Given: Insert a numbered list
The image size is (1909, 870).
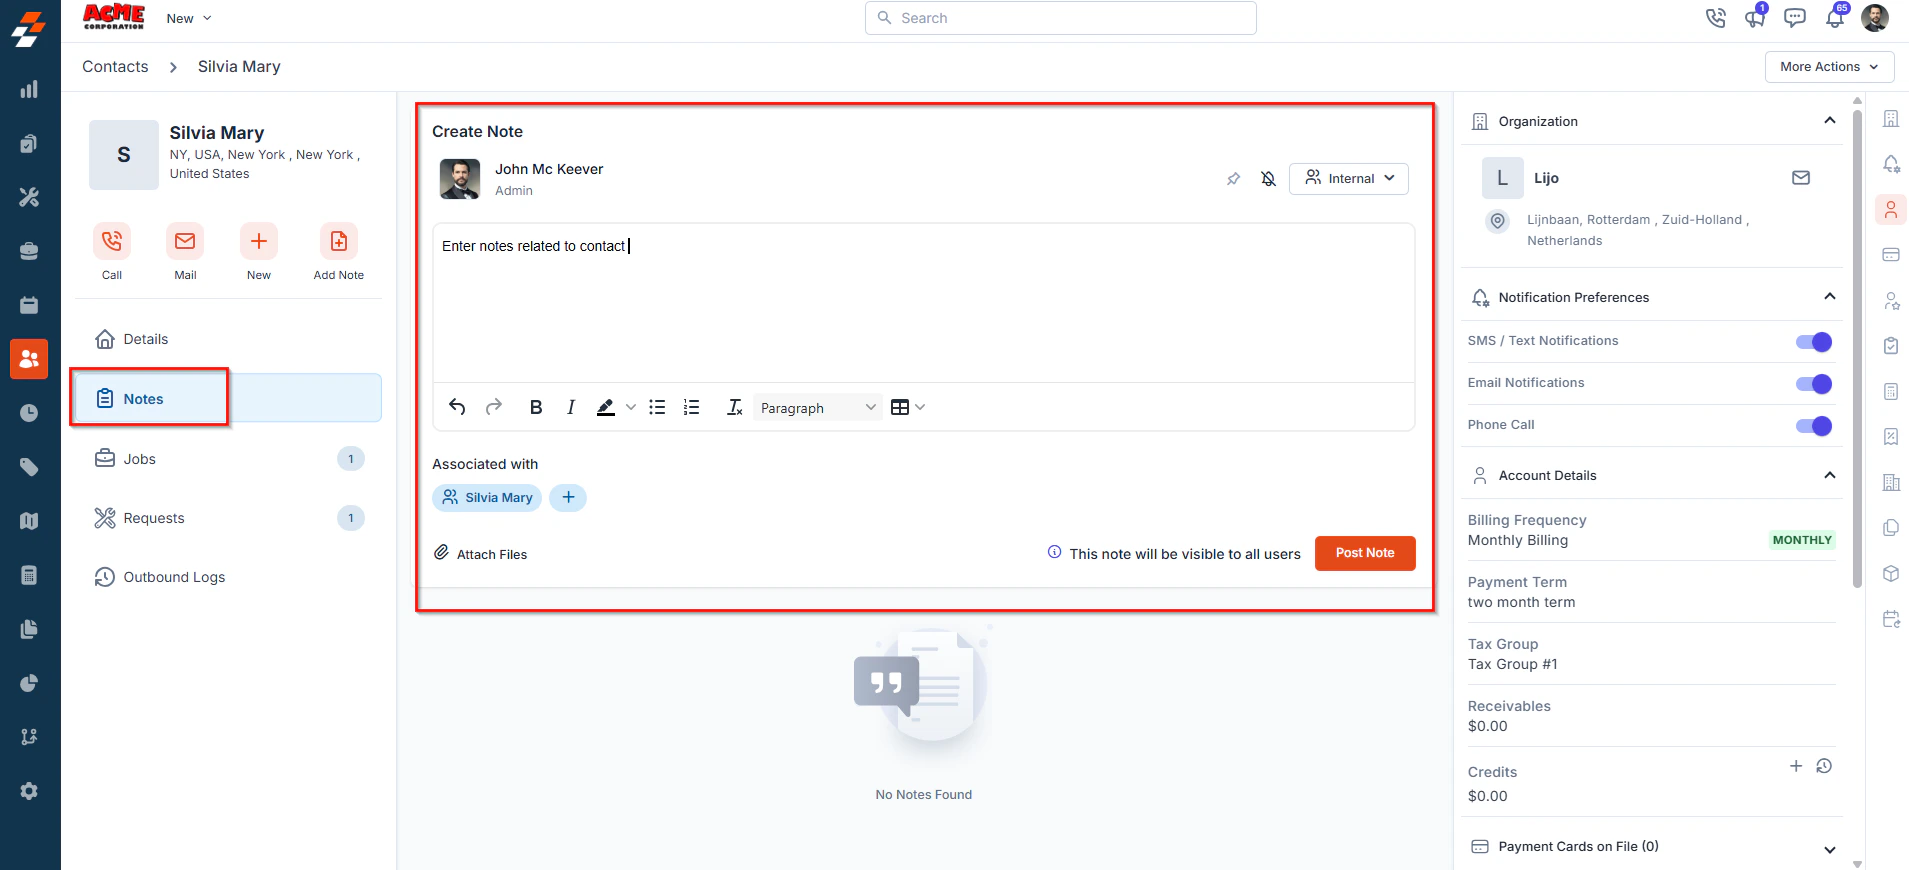Looking at the screenshot, I should click(x=691, y=407).
